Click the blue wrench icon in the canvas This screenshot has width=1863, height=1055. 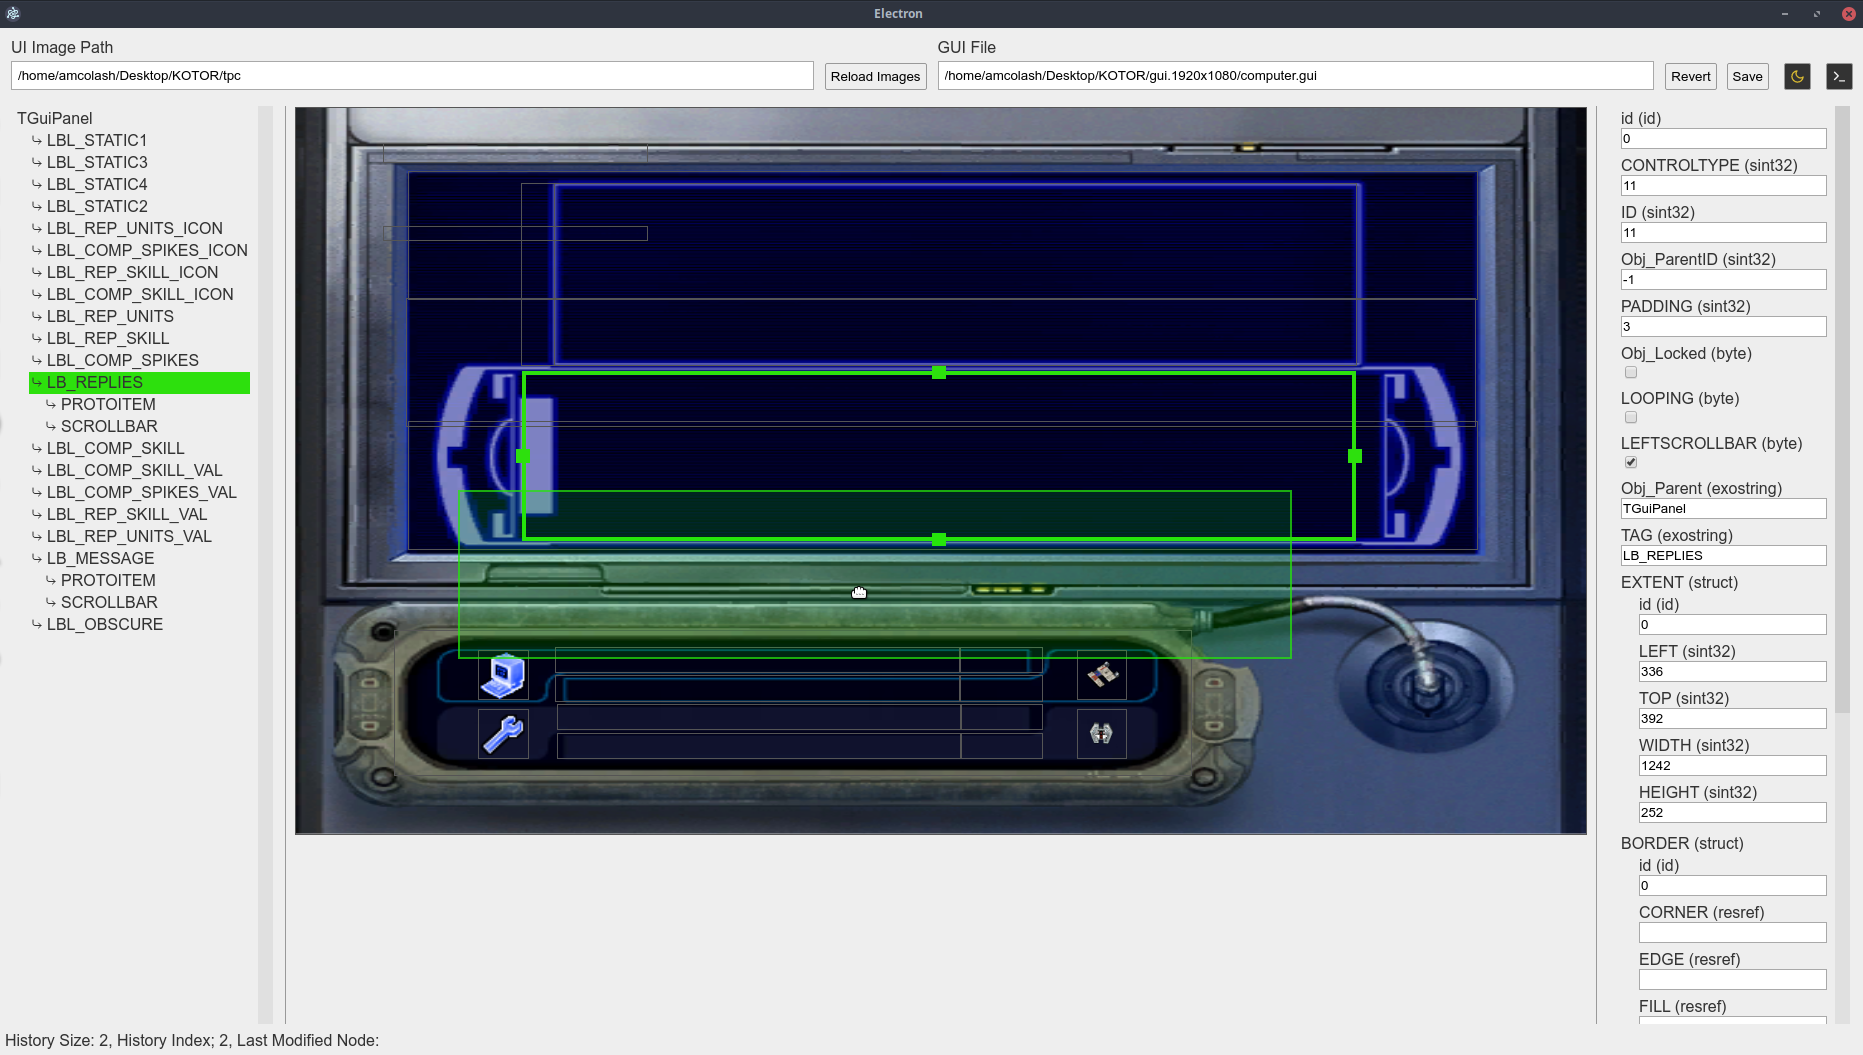[x=503, y=734]
